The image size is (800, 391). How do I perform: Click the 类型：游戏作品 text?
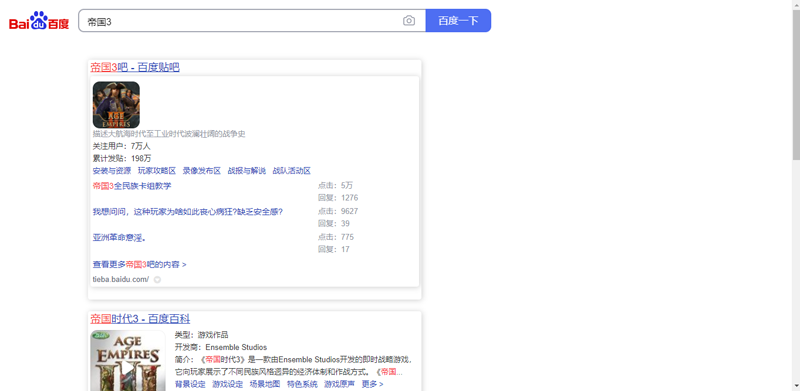tap(202, 335)
